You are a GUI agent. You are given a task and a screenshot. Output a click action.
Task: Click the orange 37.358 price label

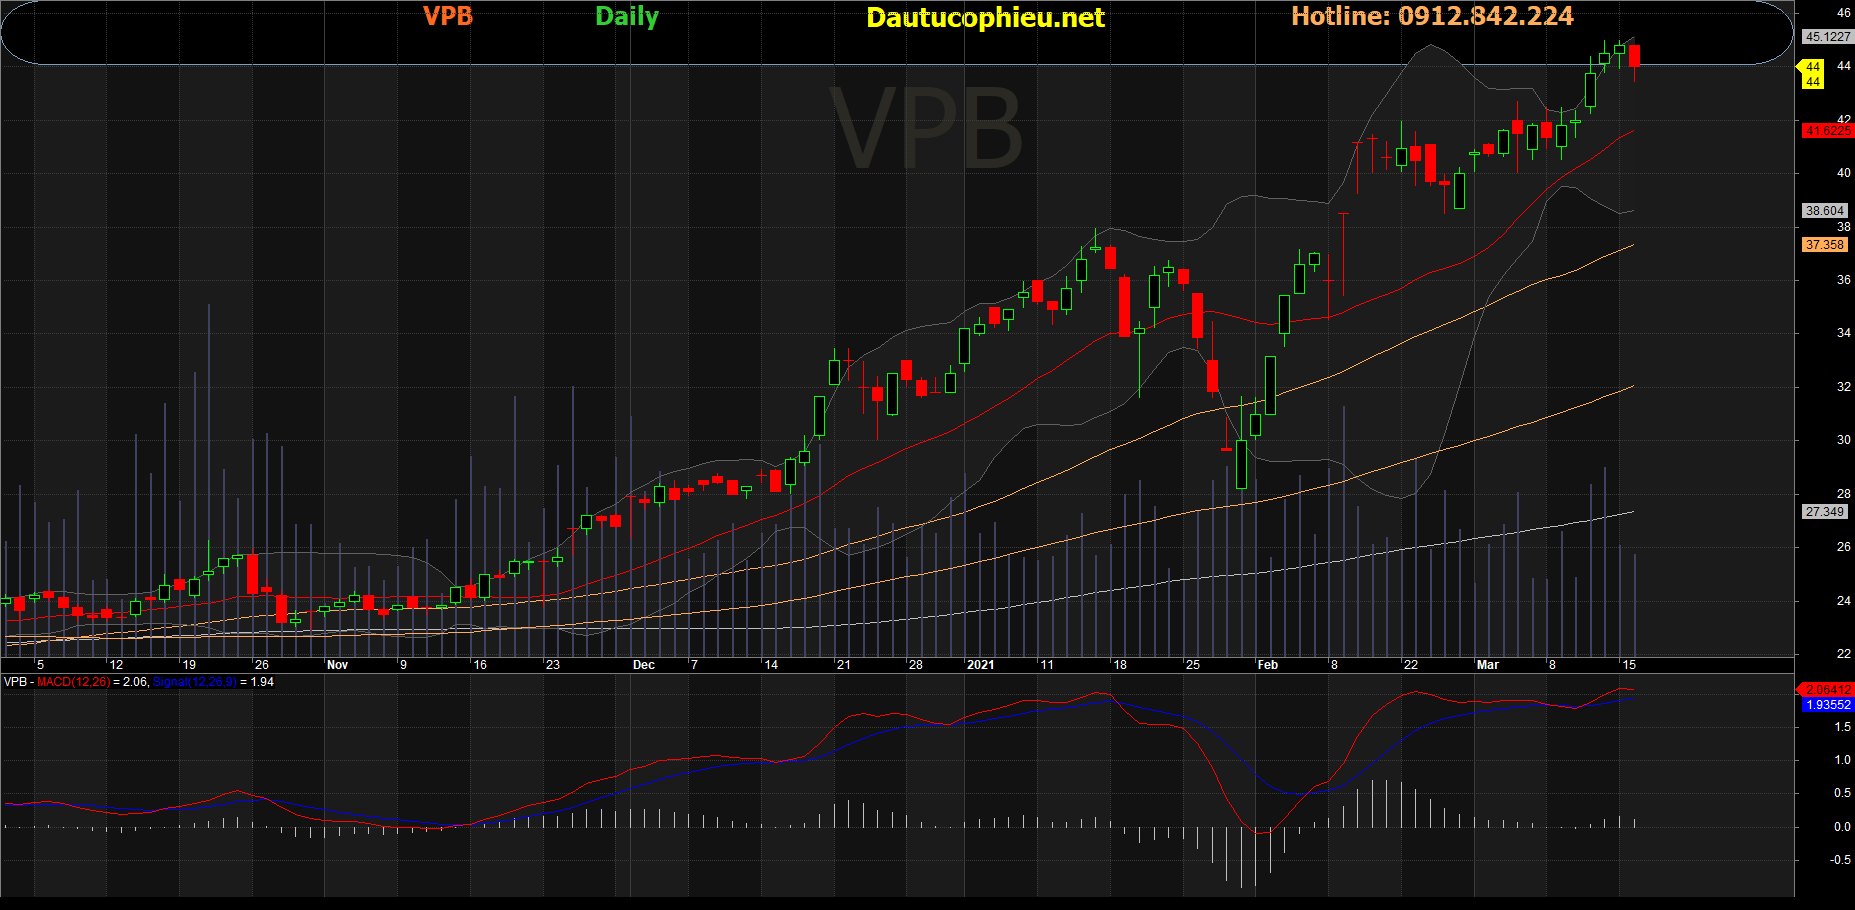(x=1824, y=245)
